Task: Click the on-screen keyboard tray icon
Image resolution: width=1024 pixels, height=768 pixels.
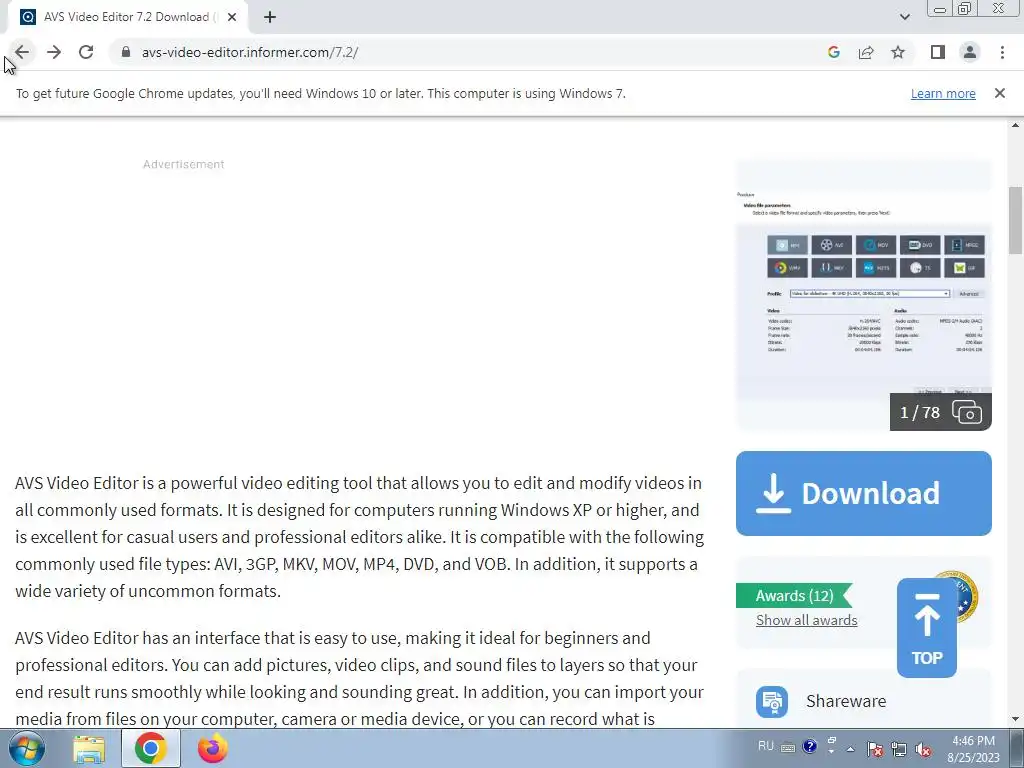Action: tap(788, 748)
